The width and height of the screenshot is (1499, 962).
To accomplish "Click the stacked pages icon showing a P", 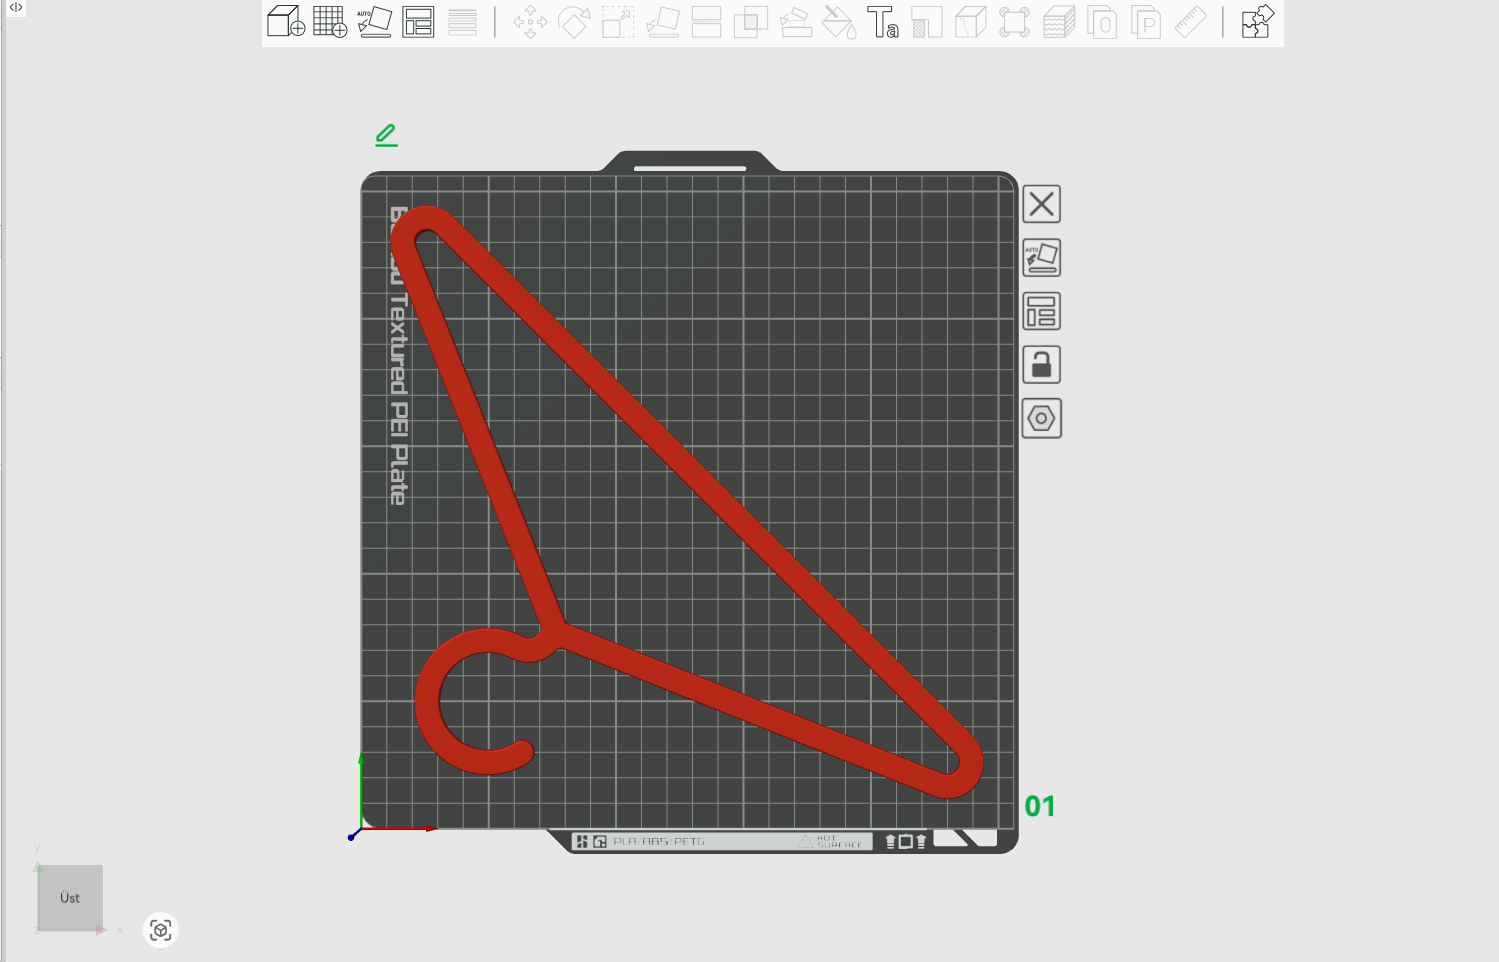I will tap(1146, 22).
